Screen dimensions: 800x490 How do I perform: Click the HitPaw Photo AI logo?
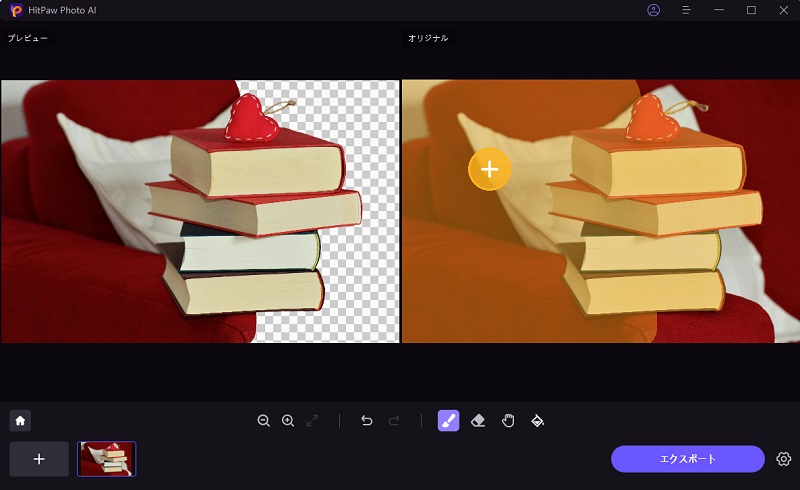(x=16, y=10)
